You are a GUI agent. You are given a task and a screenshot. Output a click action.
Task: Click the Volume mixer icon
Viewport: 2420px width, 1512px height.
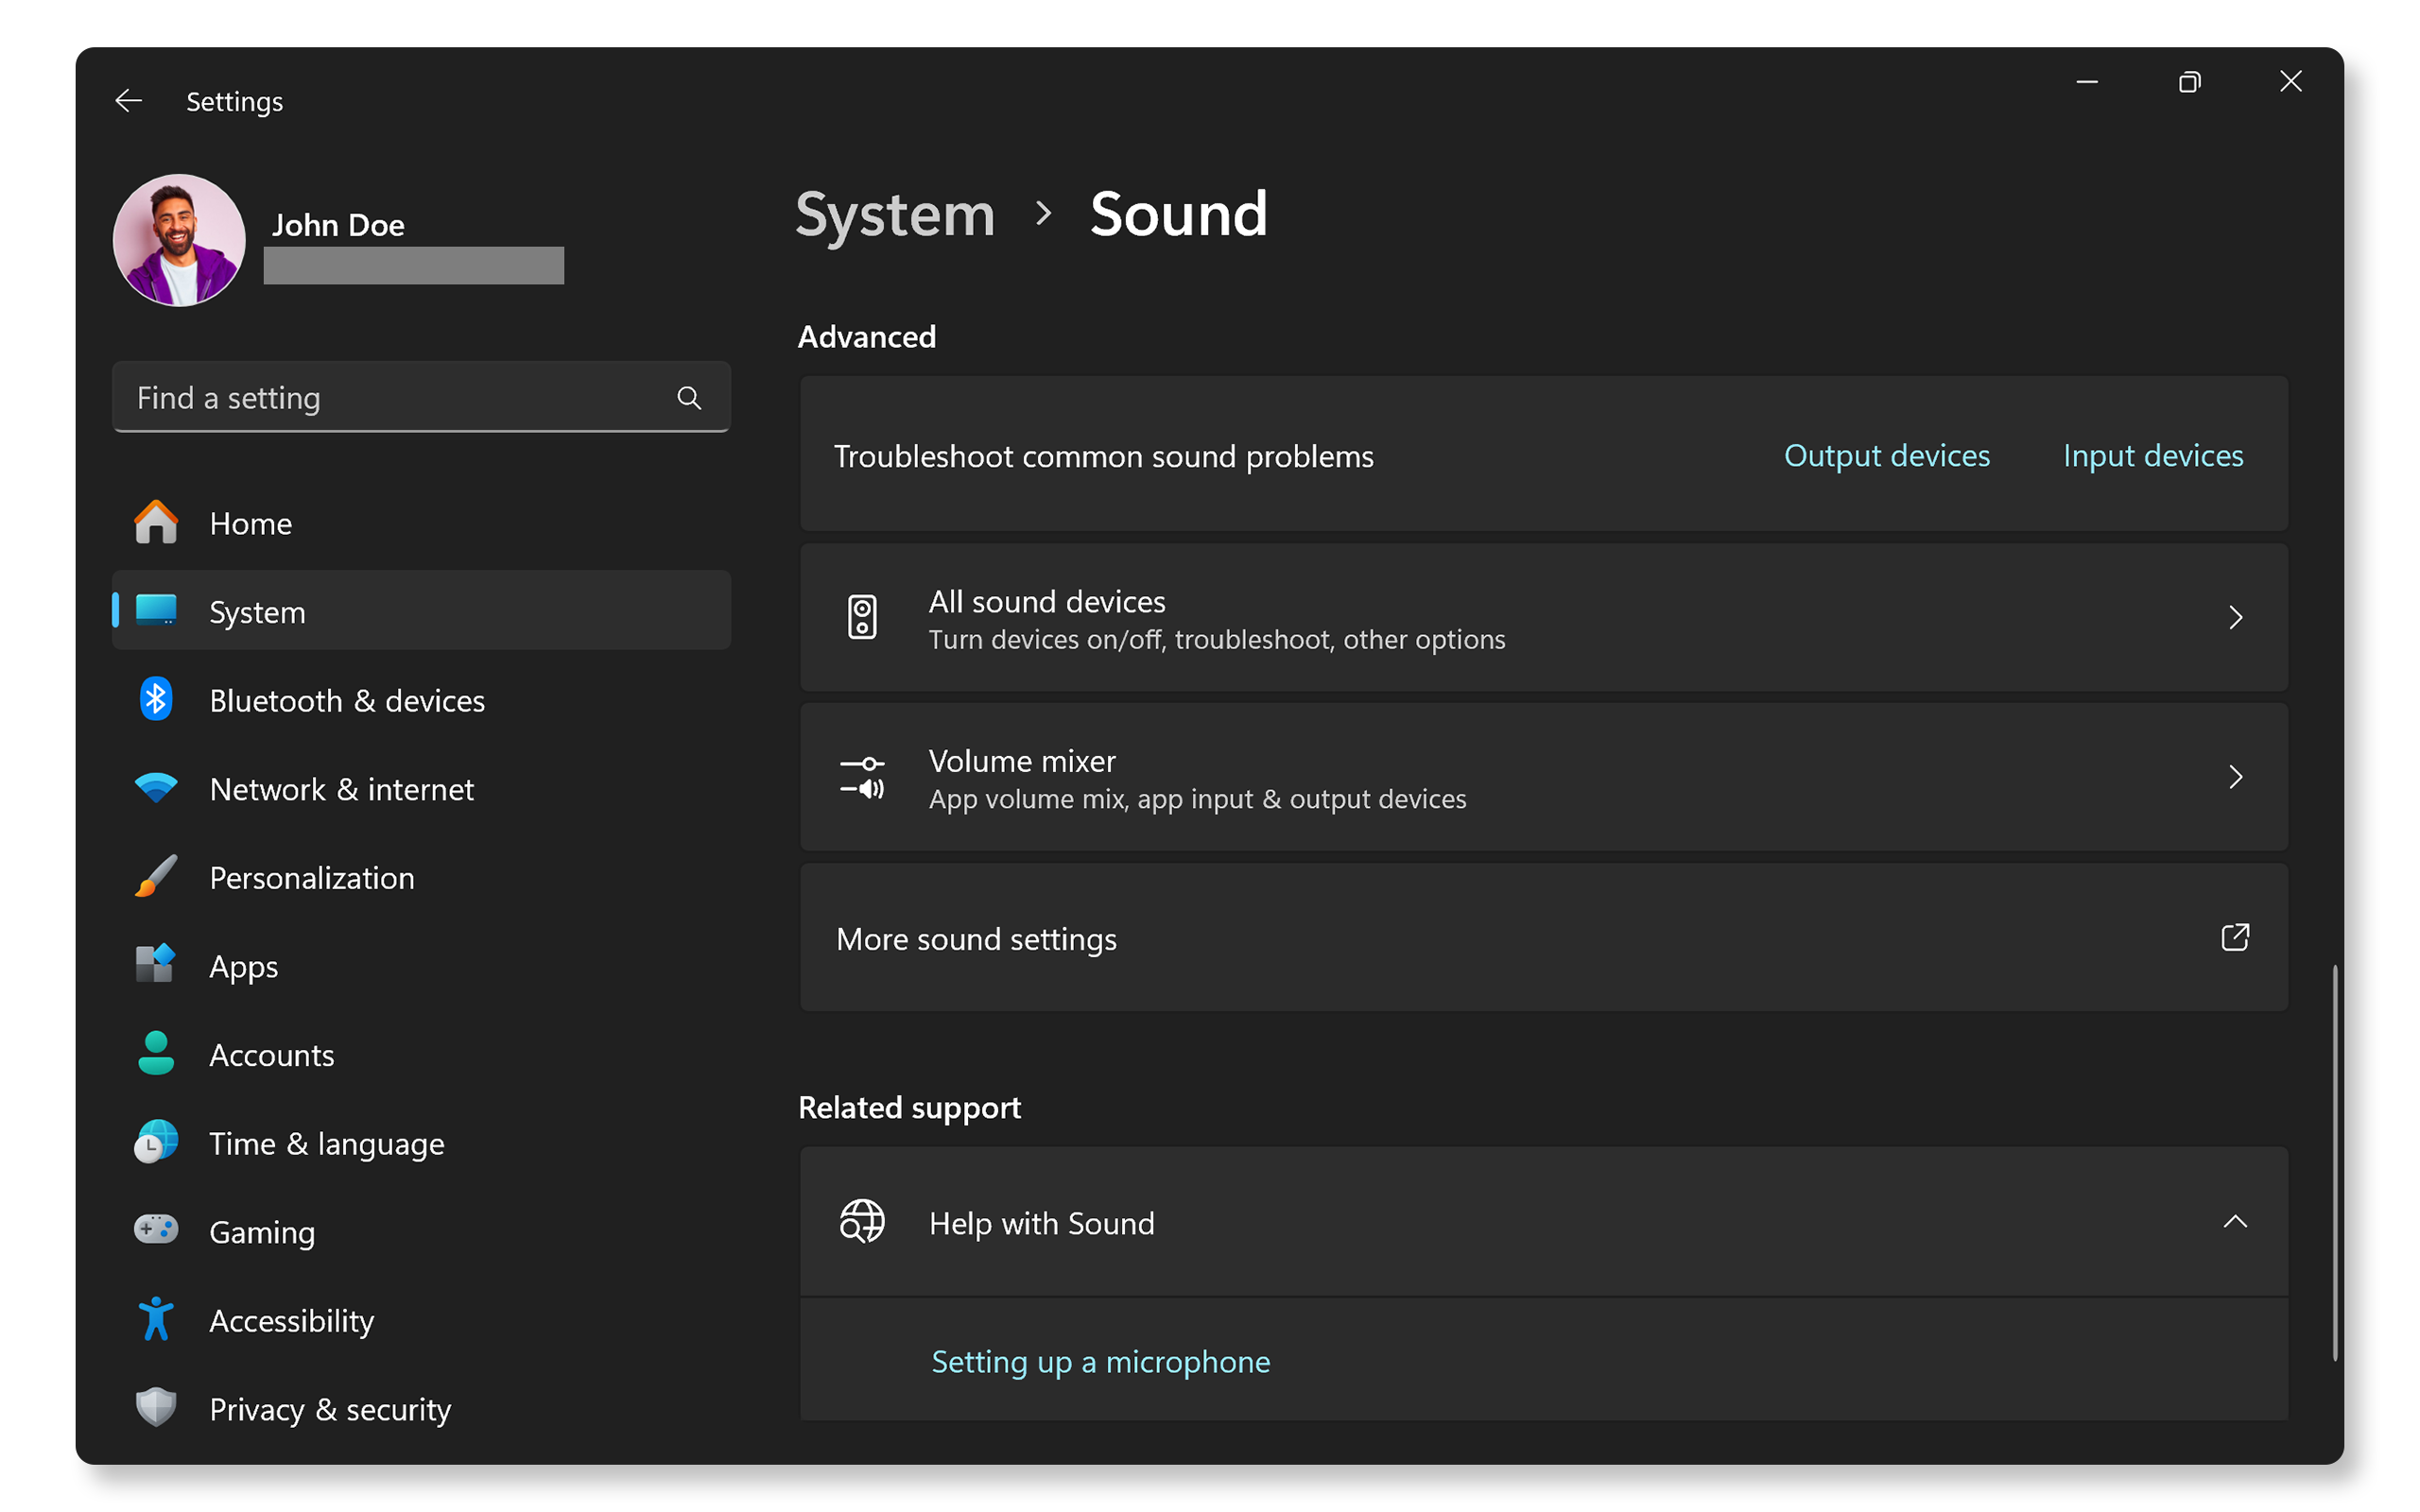coord(860,779)
